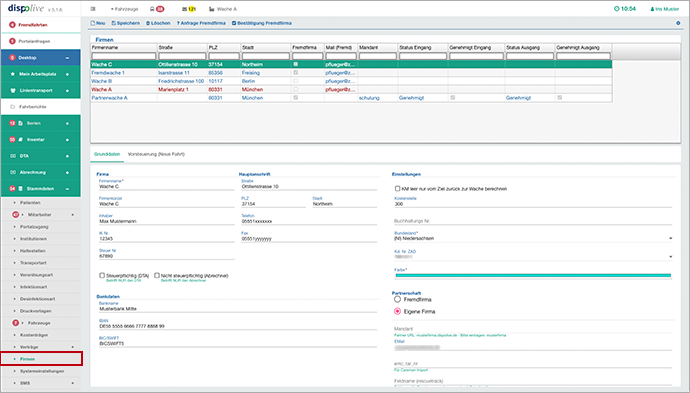690x393 pixels.
Task: Select the Fremdfirma radio button
Action: pos(397,299)
